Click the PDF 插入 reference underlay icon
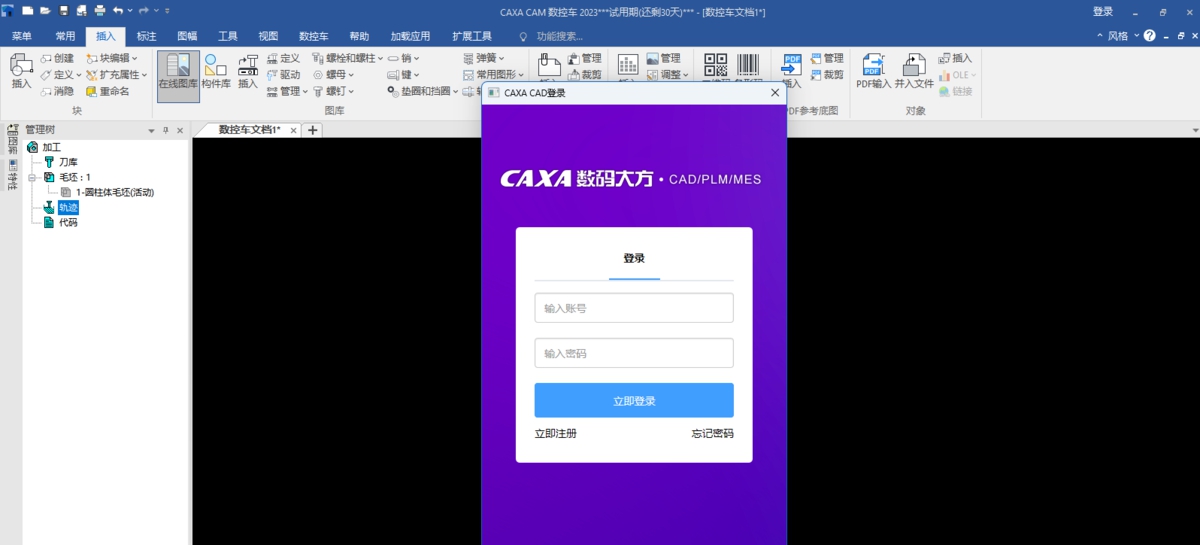This screenshot has height=545, width=1200. [x=792, y=72]
